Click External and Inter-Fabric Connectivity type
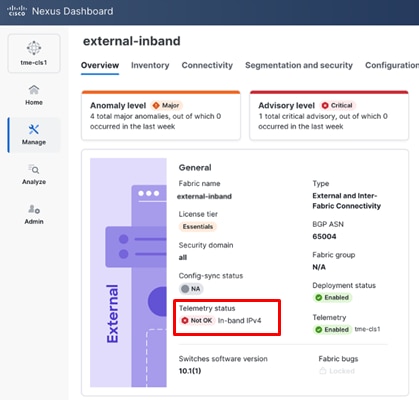This screenshot has width=419, height=400. click(x=346, y=201)
